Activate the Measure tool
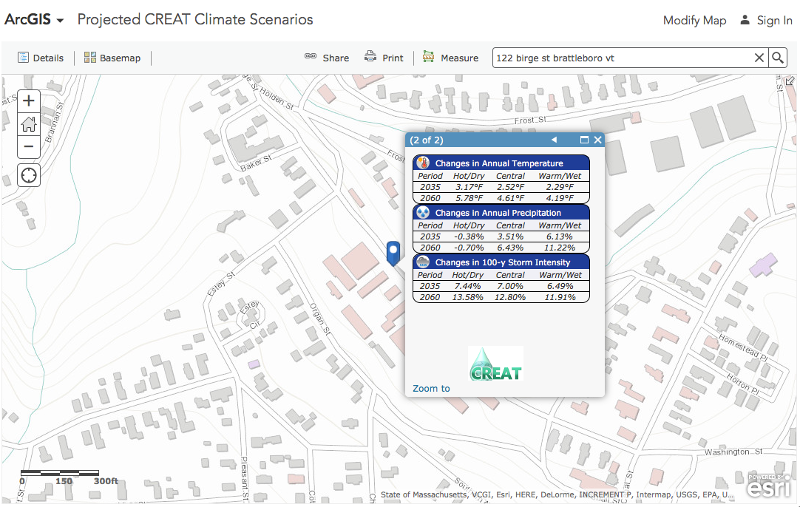This screenshot has height=507, width=800. tap(450, 58)
